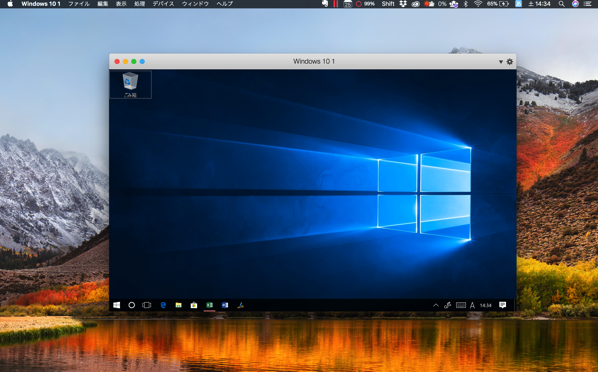Open the paint brush app on taskbar
The width and height of the screenshot is (598, 372).
click(240, 305)
